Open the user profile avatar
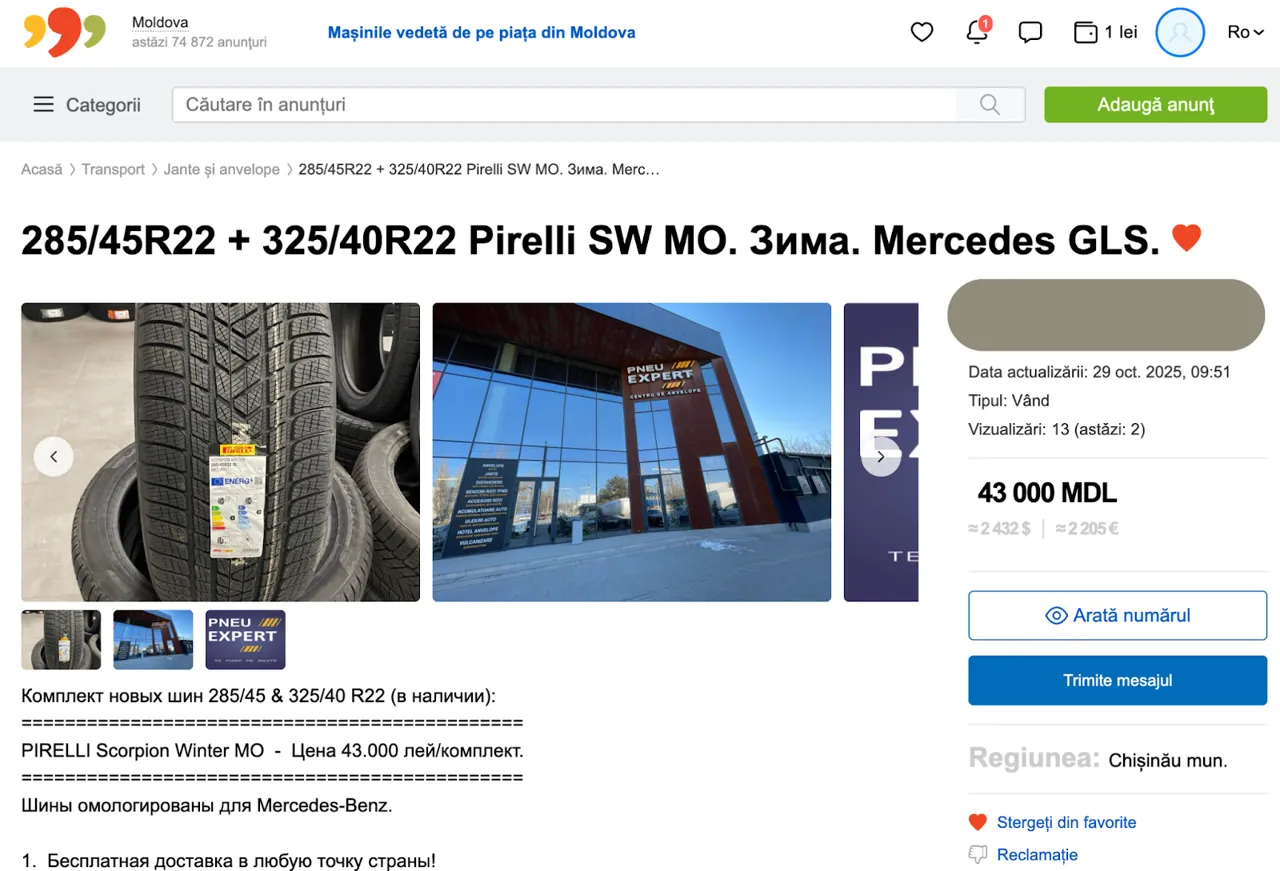Screen dimensions: 1280x871 pyautogui.click(x=1180, y=32)
